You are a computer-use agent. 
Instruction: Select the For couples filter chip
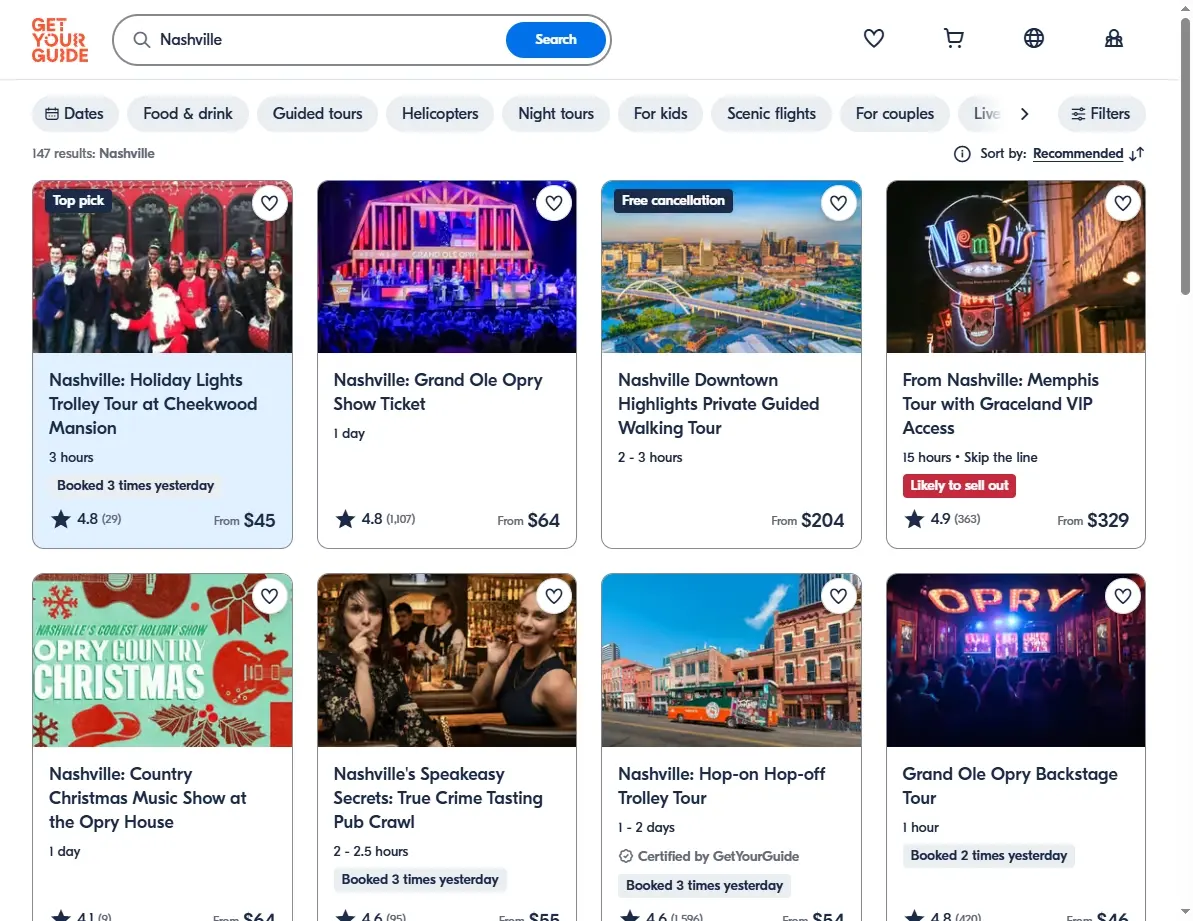[895, 114]
